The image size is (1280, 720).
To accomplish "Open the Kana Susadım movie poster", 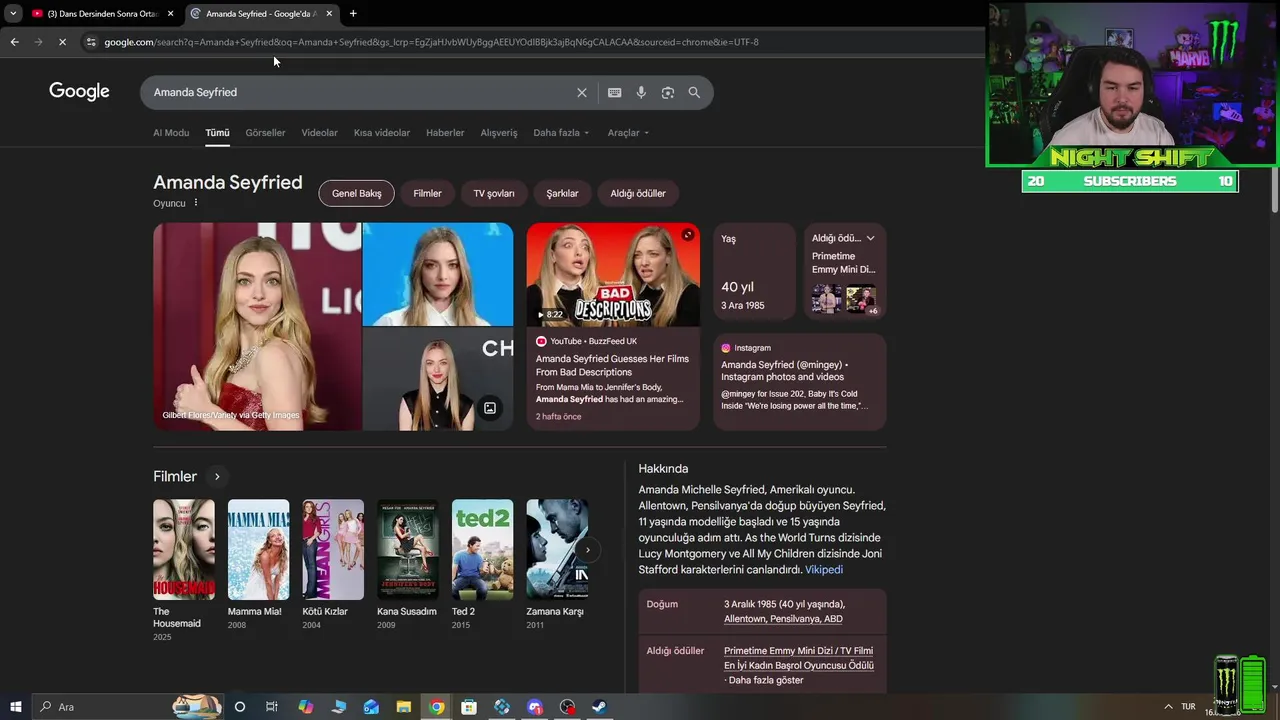I will tap(408, 549).
